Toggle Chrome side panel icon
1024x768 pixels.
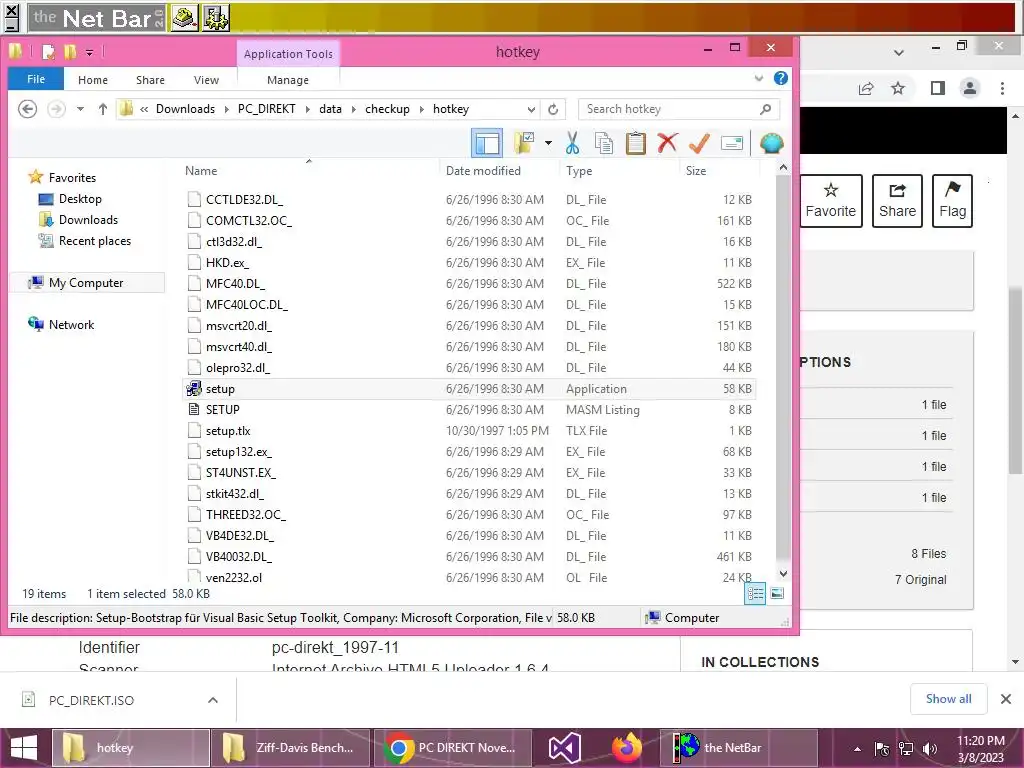click(938, 88)
